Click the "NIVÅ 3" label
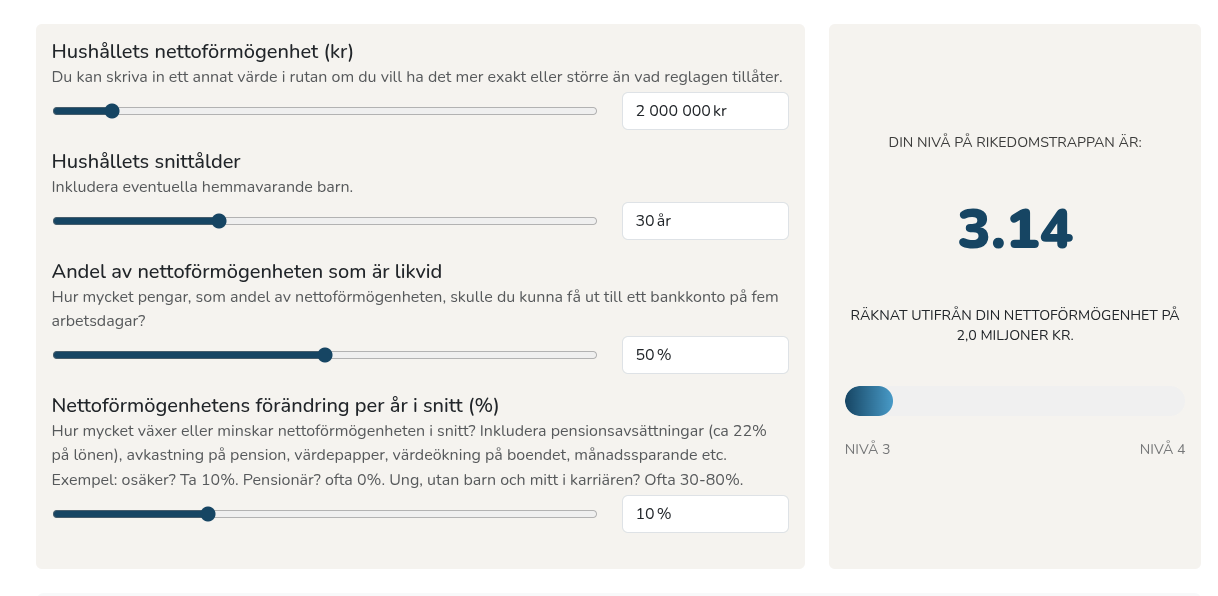Screen dimensions: 1218x596 click(x=867, y=449)
